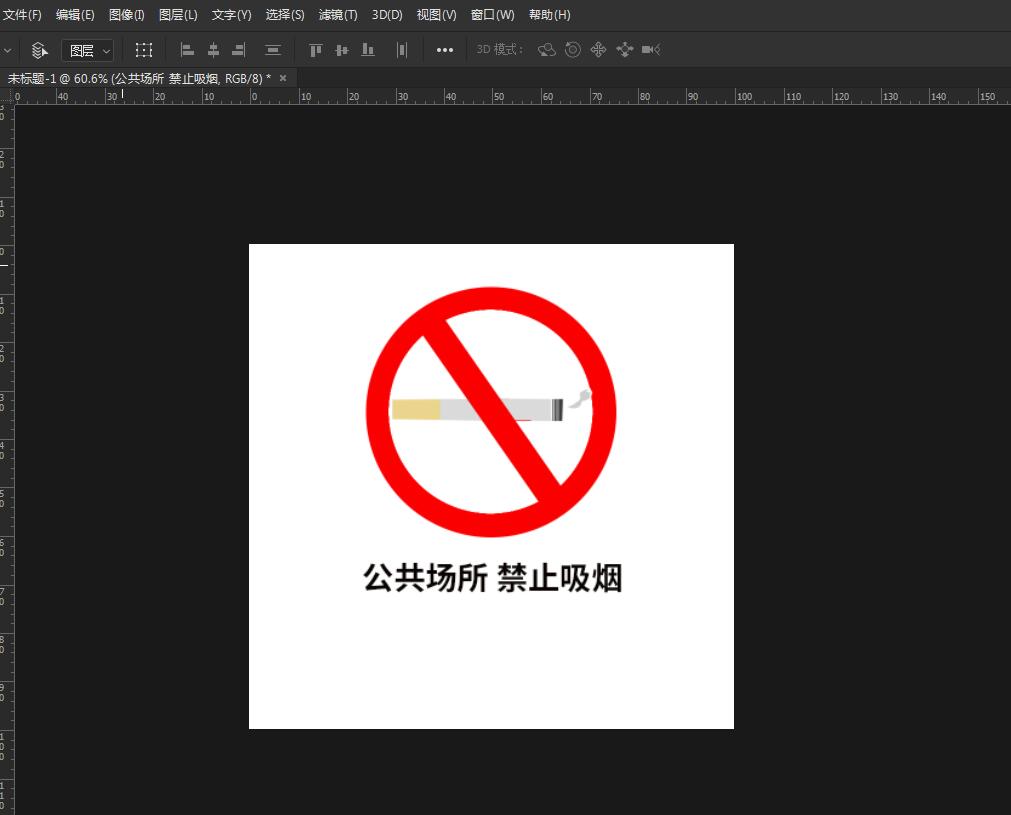Select the align vertical centers icon
This screenshot has height=815, width=1011.
[x=341, y=50]
